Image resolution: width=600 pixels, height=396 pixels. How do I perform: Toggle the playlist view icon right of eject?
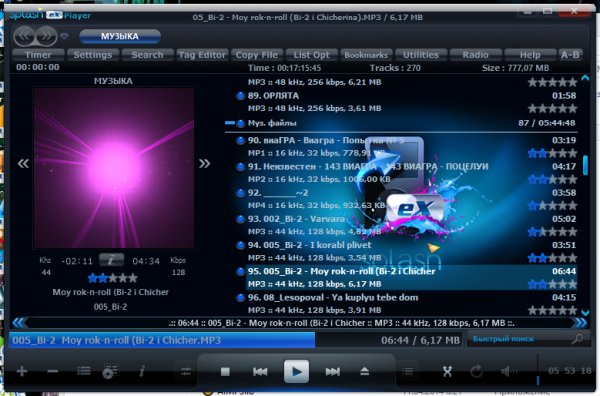coord(408,371)
